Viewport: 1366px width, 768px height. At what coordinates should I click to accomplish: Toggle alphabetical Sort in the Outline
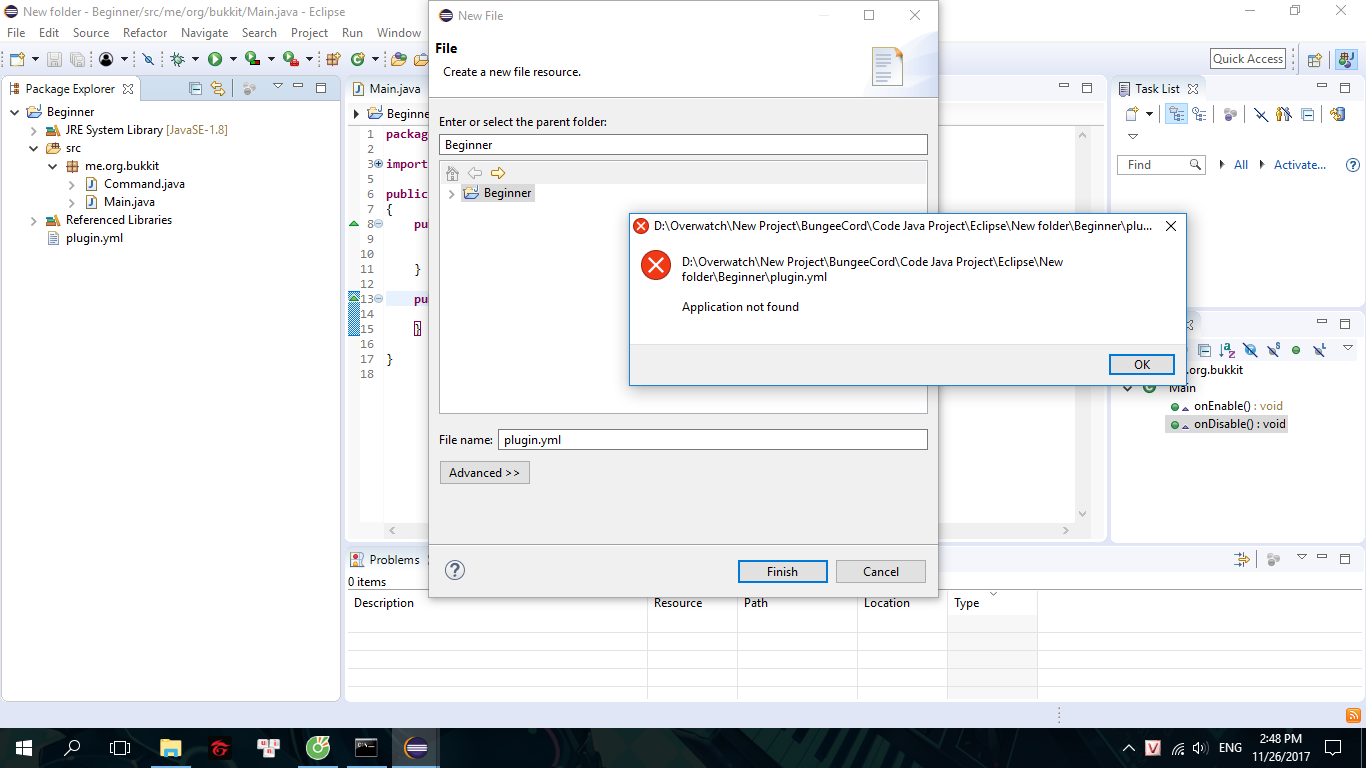1227,350
